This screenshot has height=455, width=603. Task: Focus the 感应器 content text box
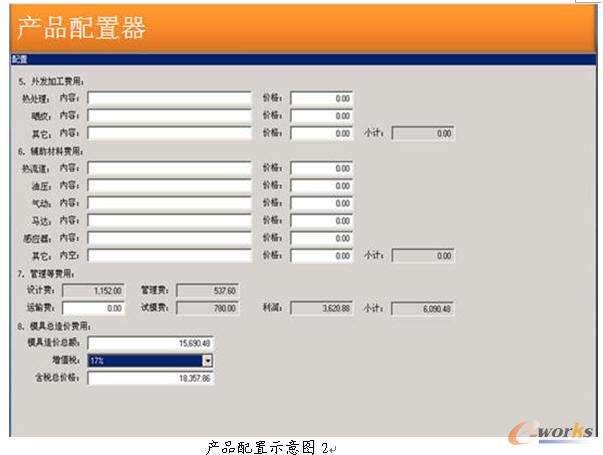[169, 238]
